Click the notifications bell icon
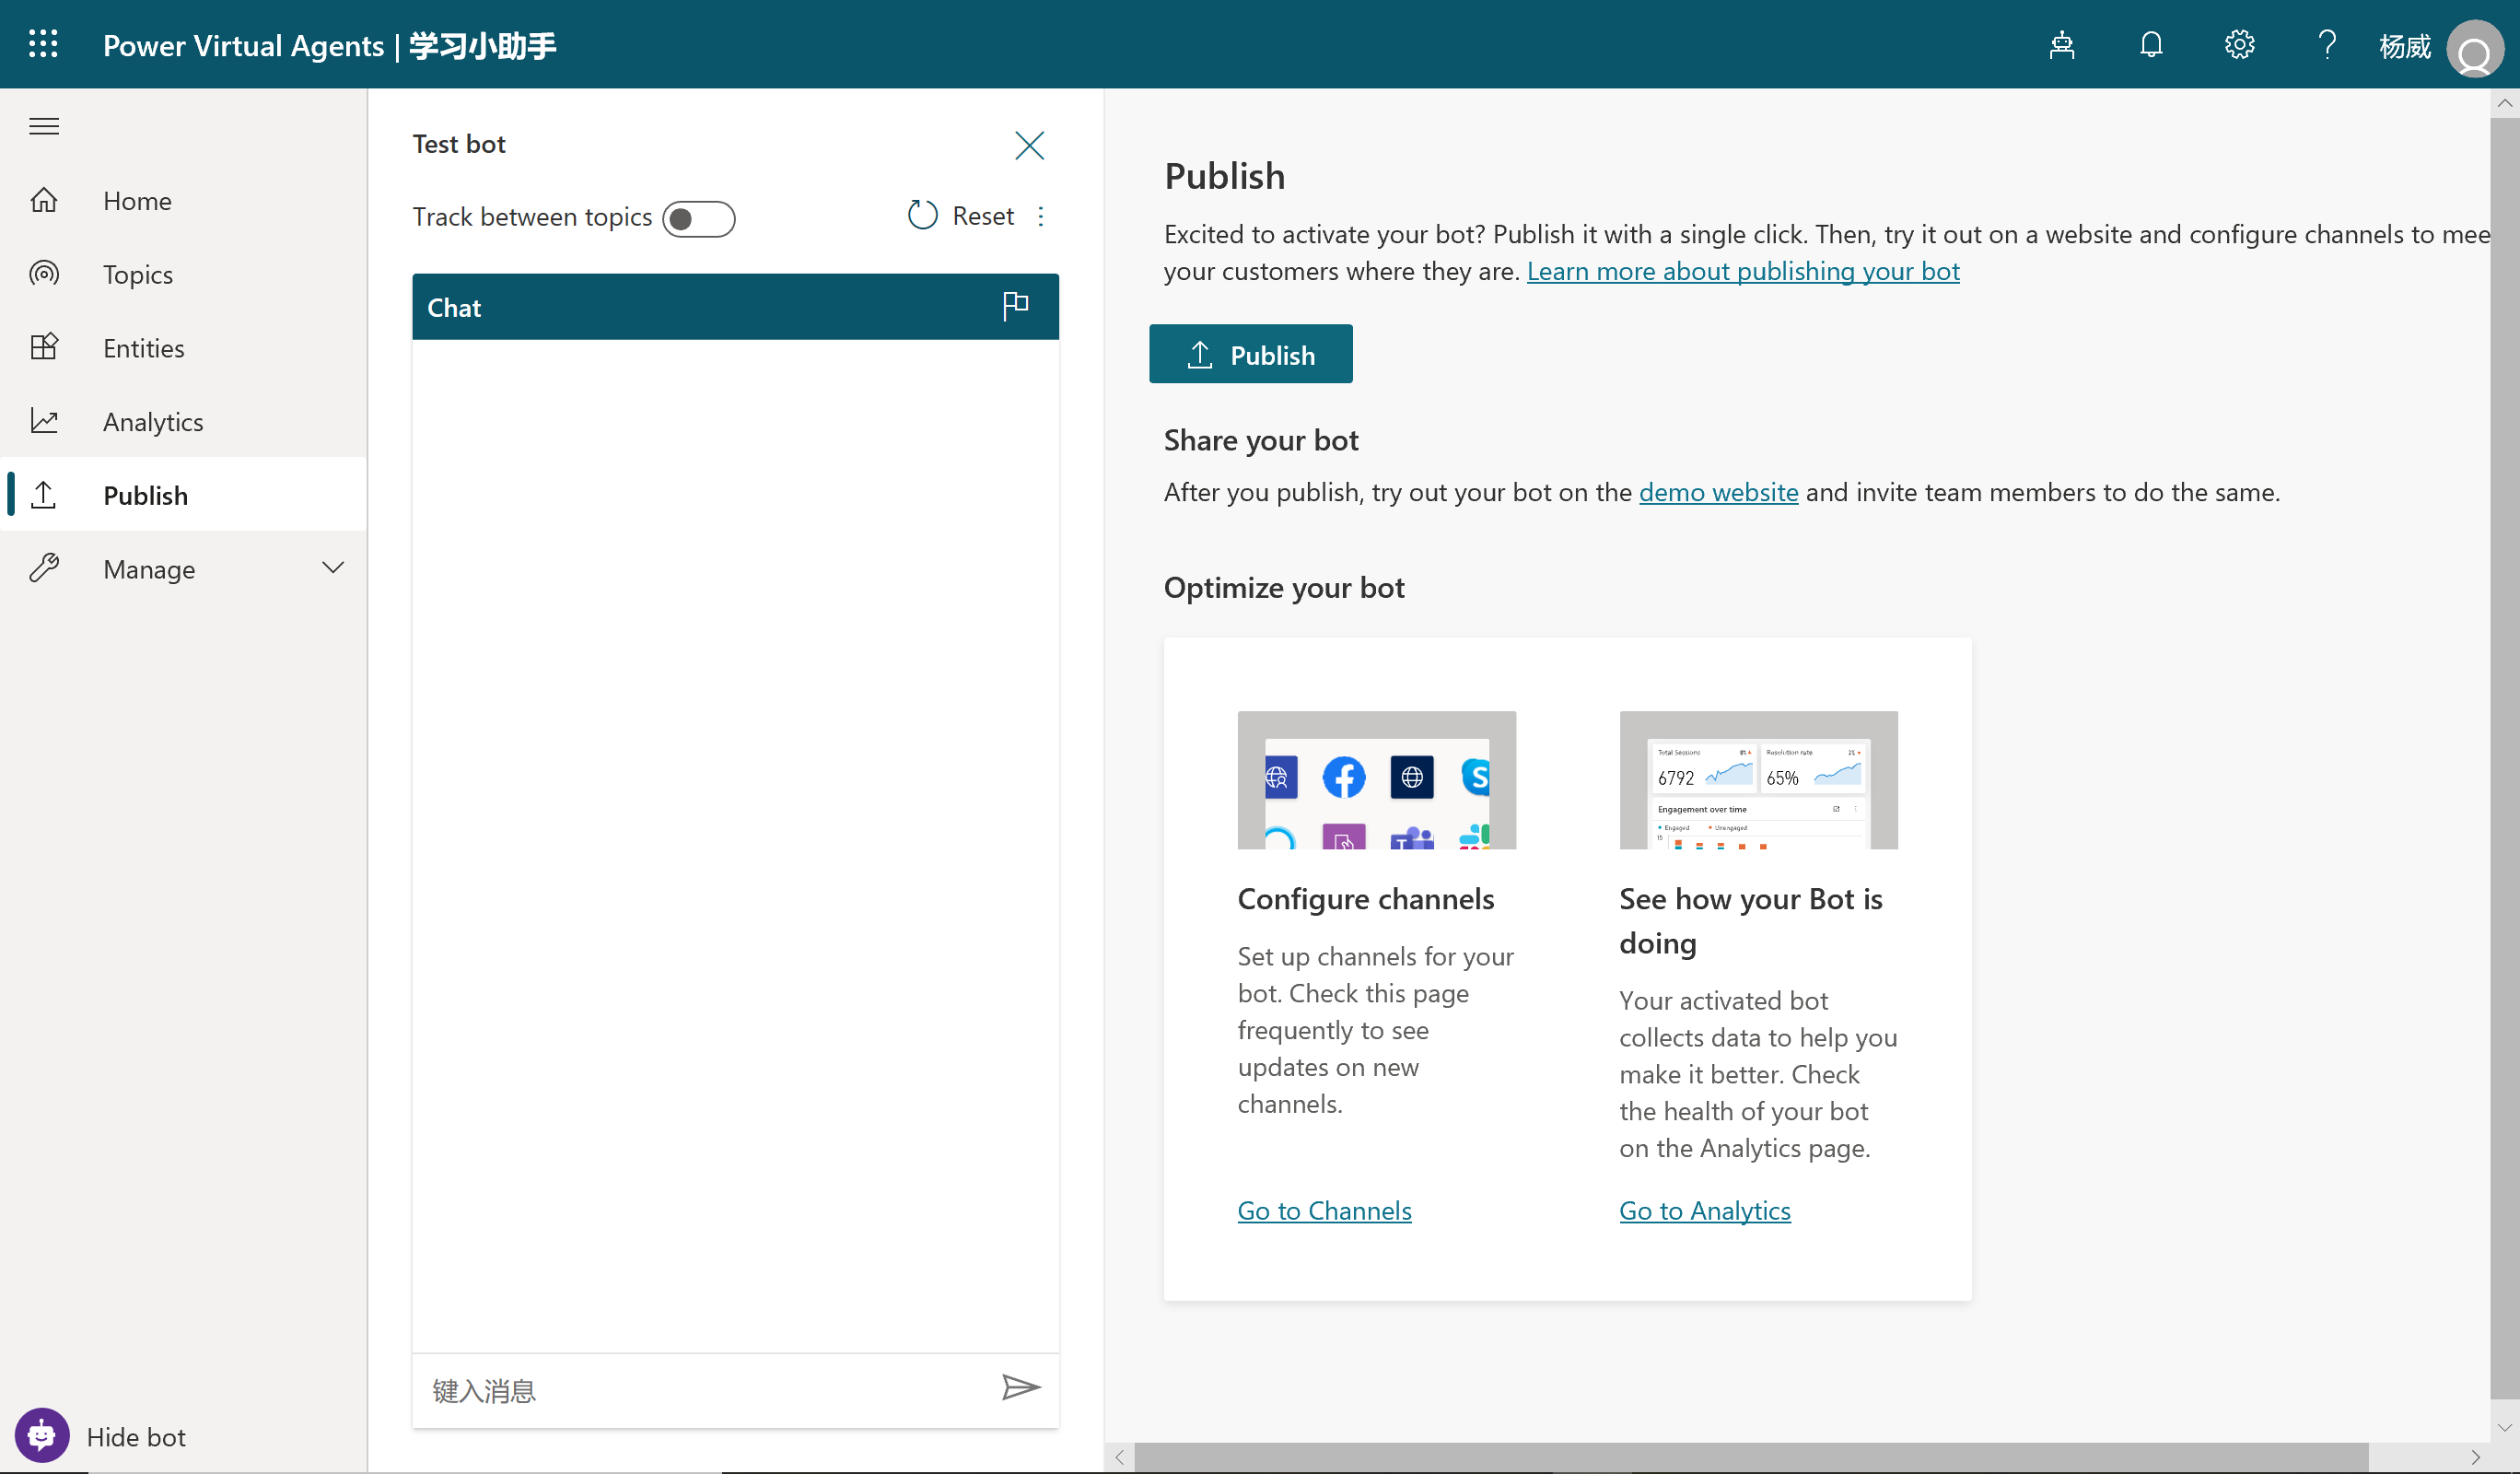 [x=2151, y=45]
